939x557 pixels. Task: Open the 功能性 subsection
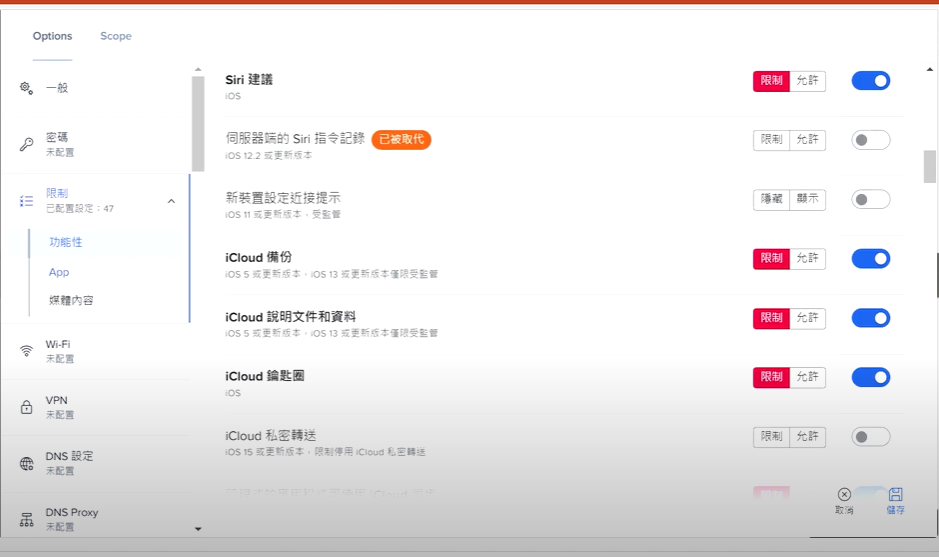coord(66,242)
